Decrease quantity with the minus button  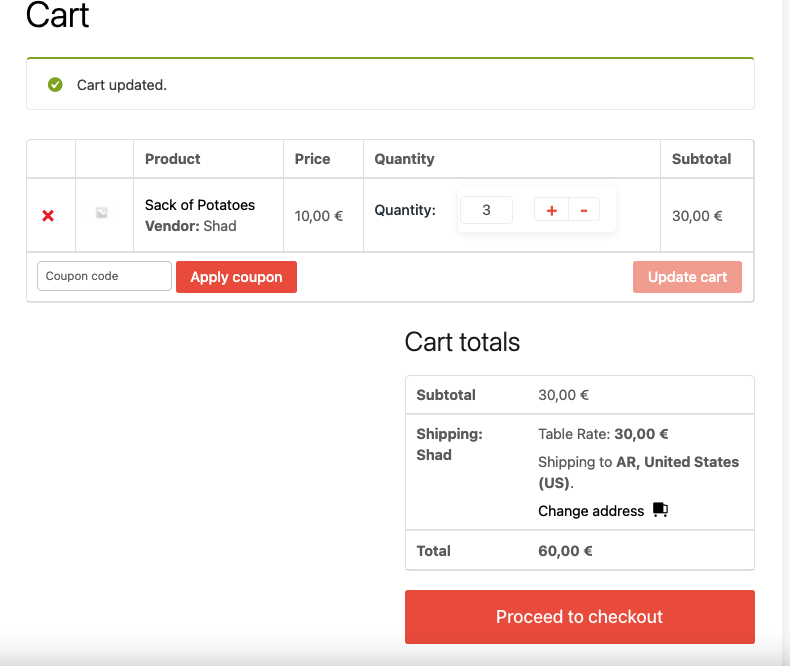click(x=584, y=210)
